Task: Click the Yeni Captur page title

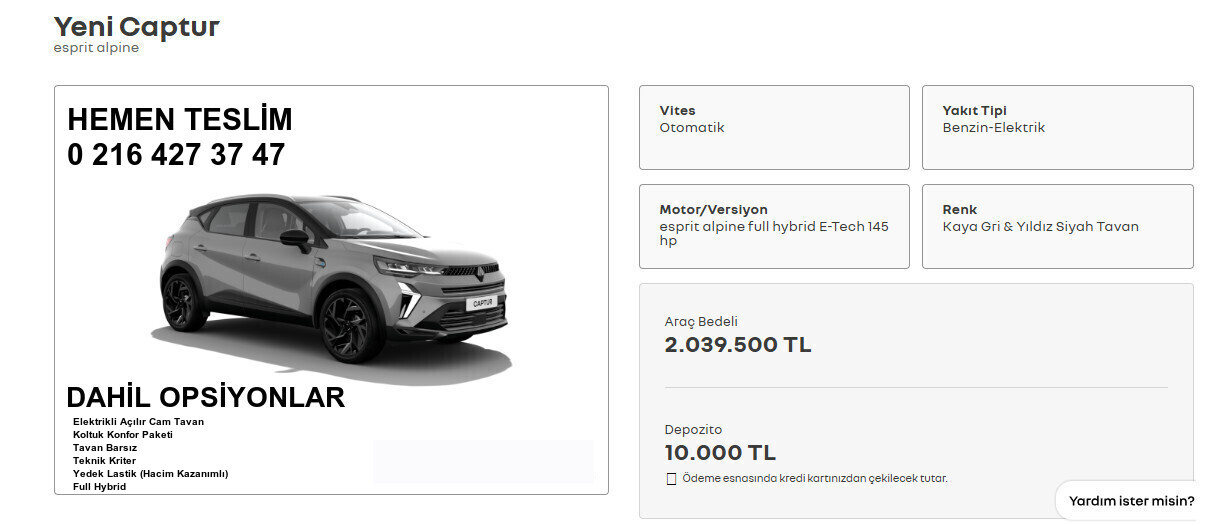Action: (x=136, y=26)
